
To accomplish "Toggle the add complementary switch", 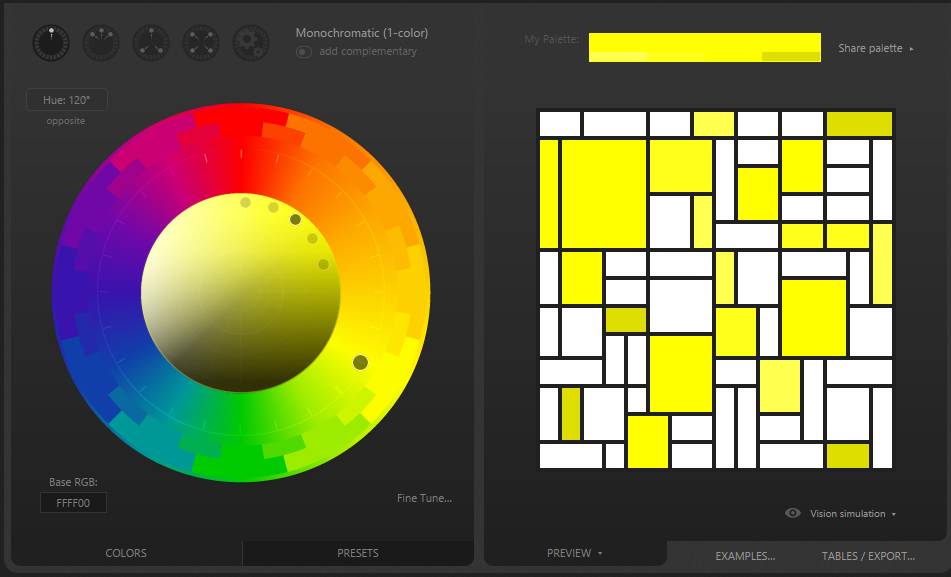I will (304, 52).
